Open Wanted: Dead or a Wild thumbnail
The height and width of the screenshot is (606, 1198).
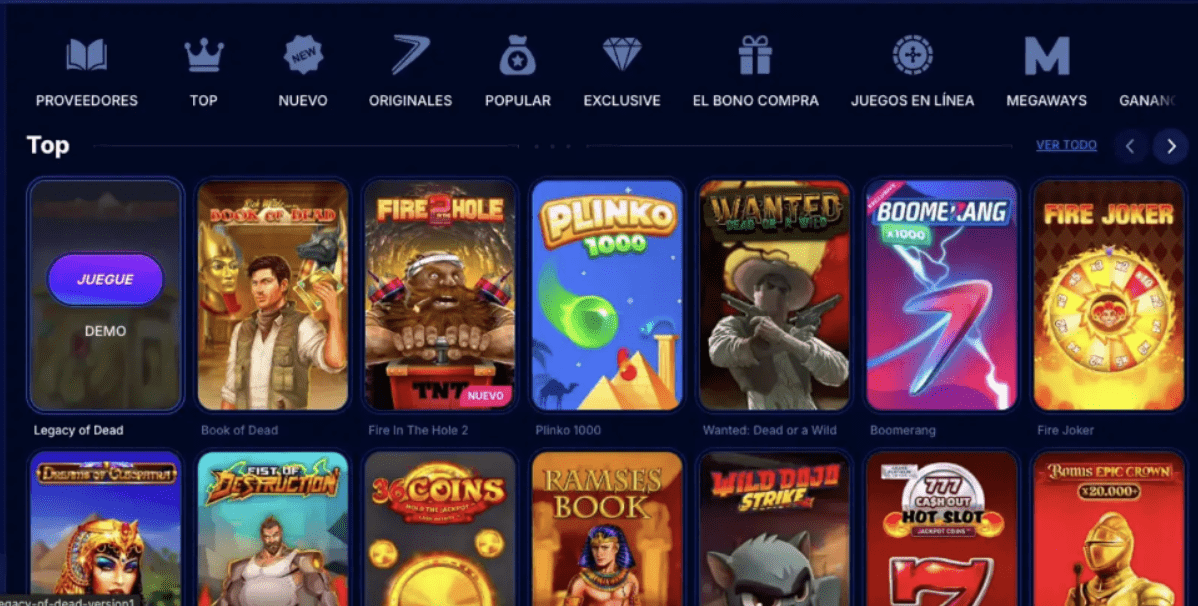774,295
